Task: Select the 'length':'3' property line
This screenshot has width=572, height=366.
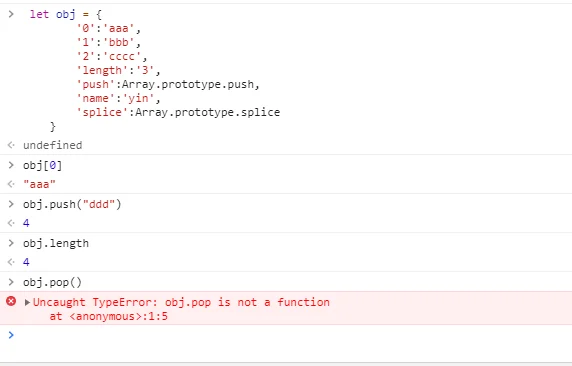Action: tap(118, 70)
